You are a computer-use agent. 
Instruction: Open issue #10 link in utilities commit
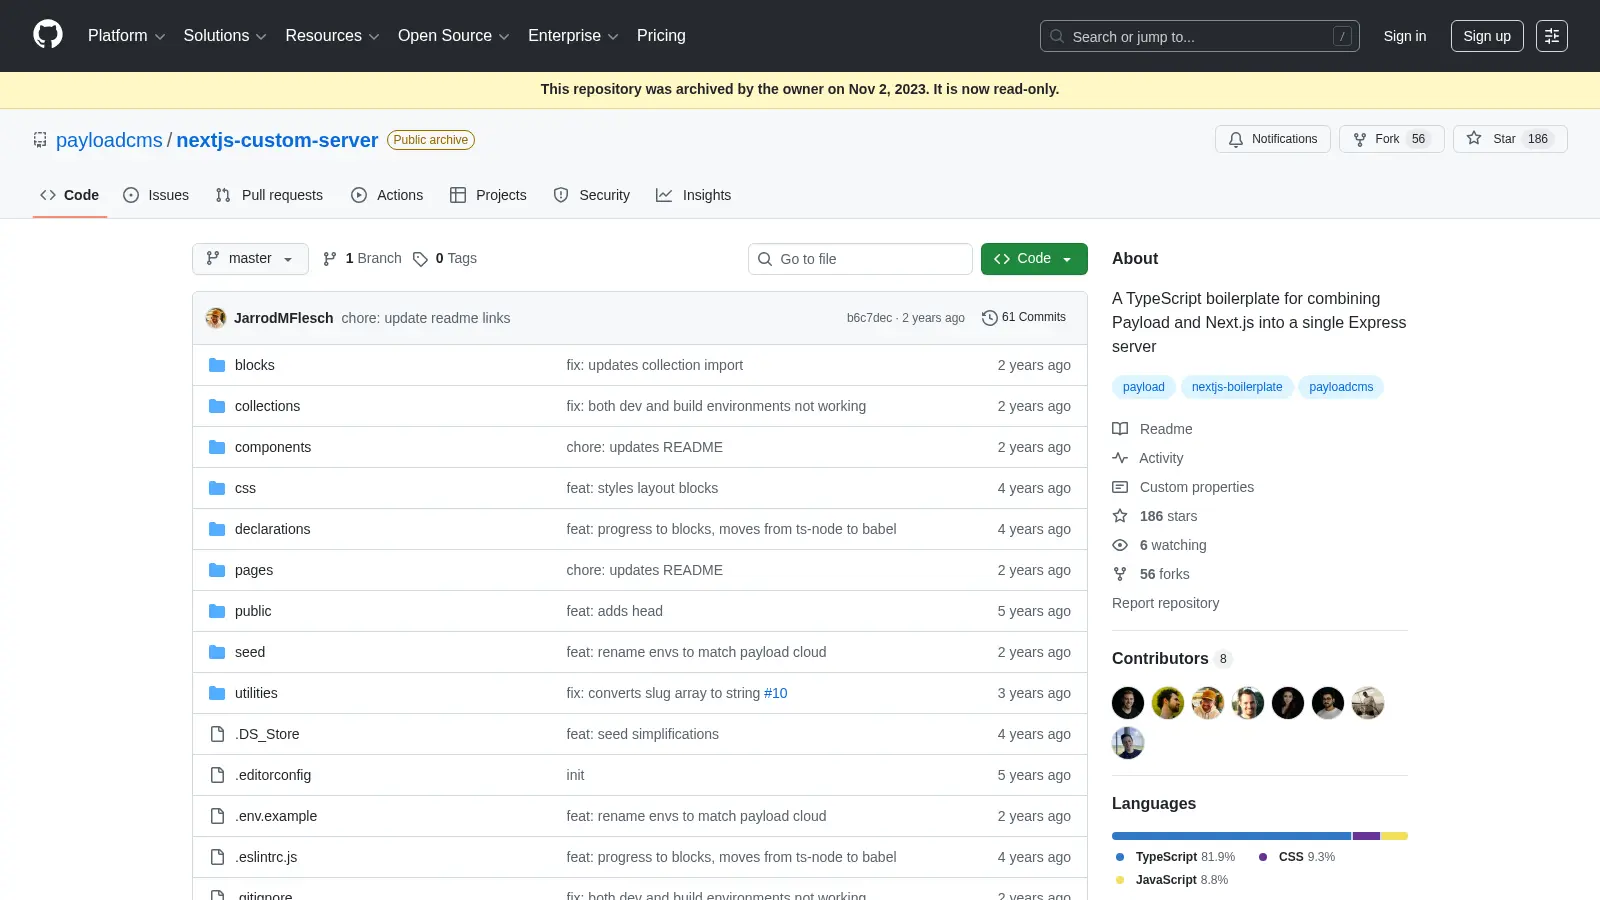tap(776, 693)
